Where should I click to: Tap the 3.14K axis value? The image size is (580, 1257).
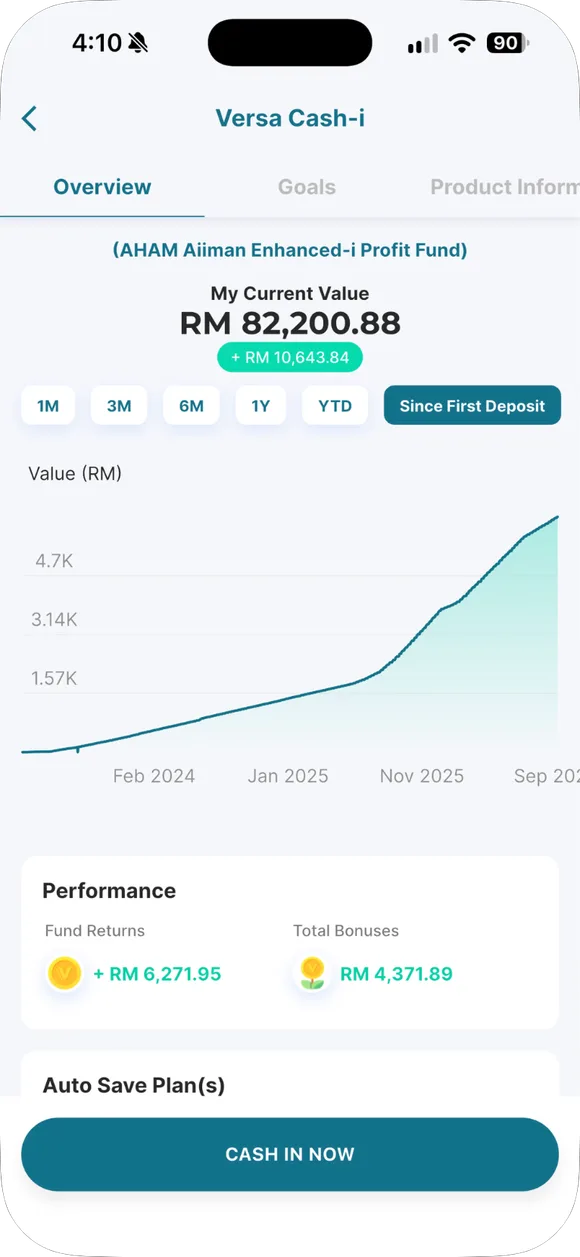[54, 620]
